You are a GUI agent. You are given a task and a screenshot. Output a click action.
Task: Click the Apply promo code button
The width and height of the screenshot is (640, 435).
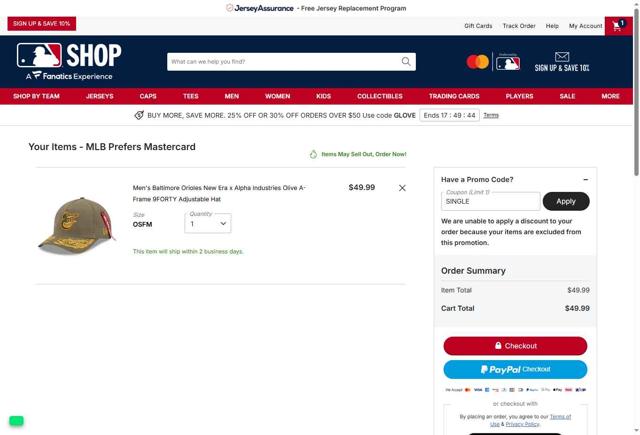coord(566,201)
